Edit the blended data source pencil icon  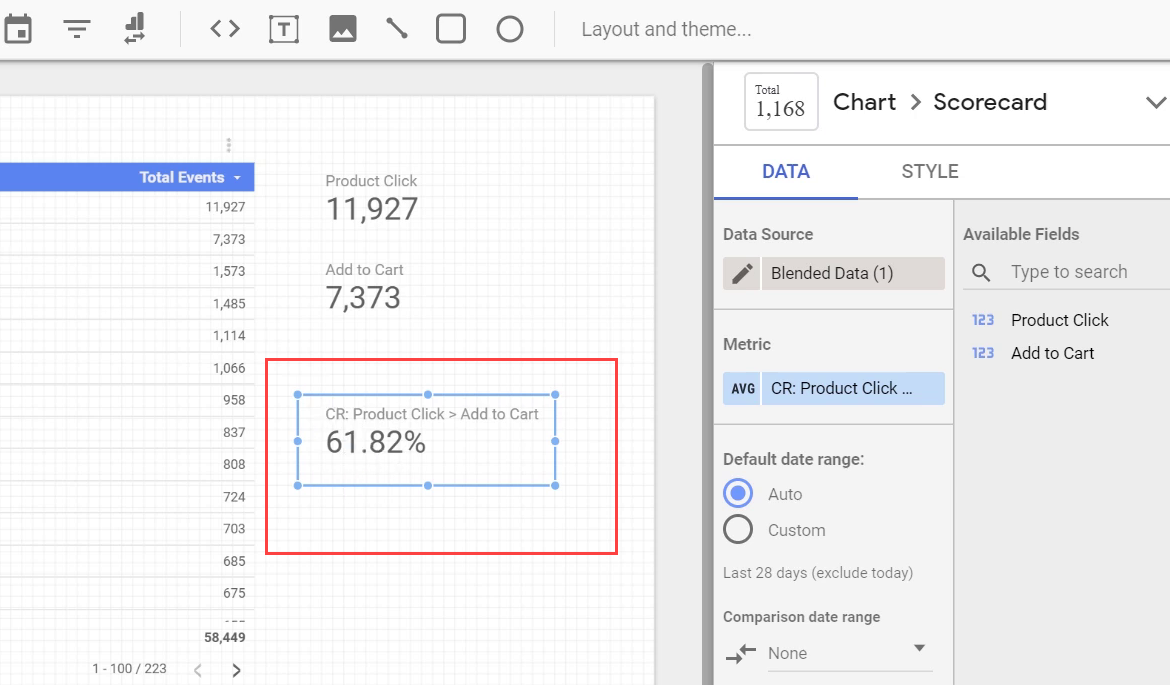pos(742,273)
